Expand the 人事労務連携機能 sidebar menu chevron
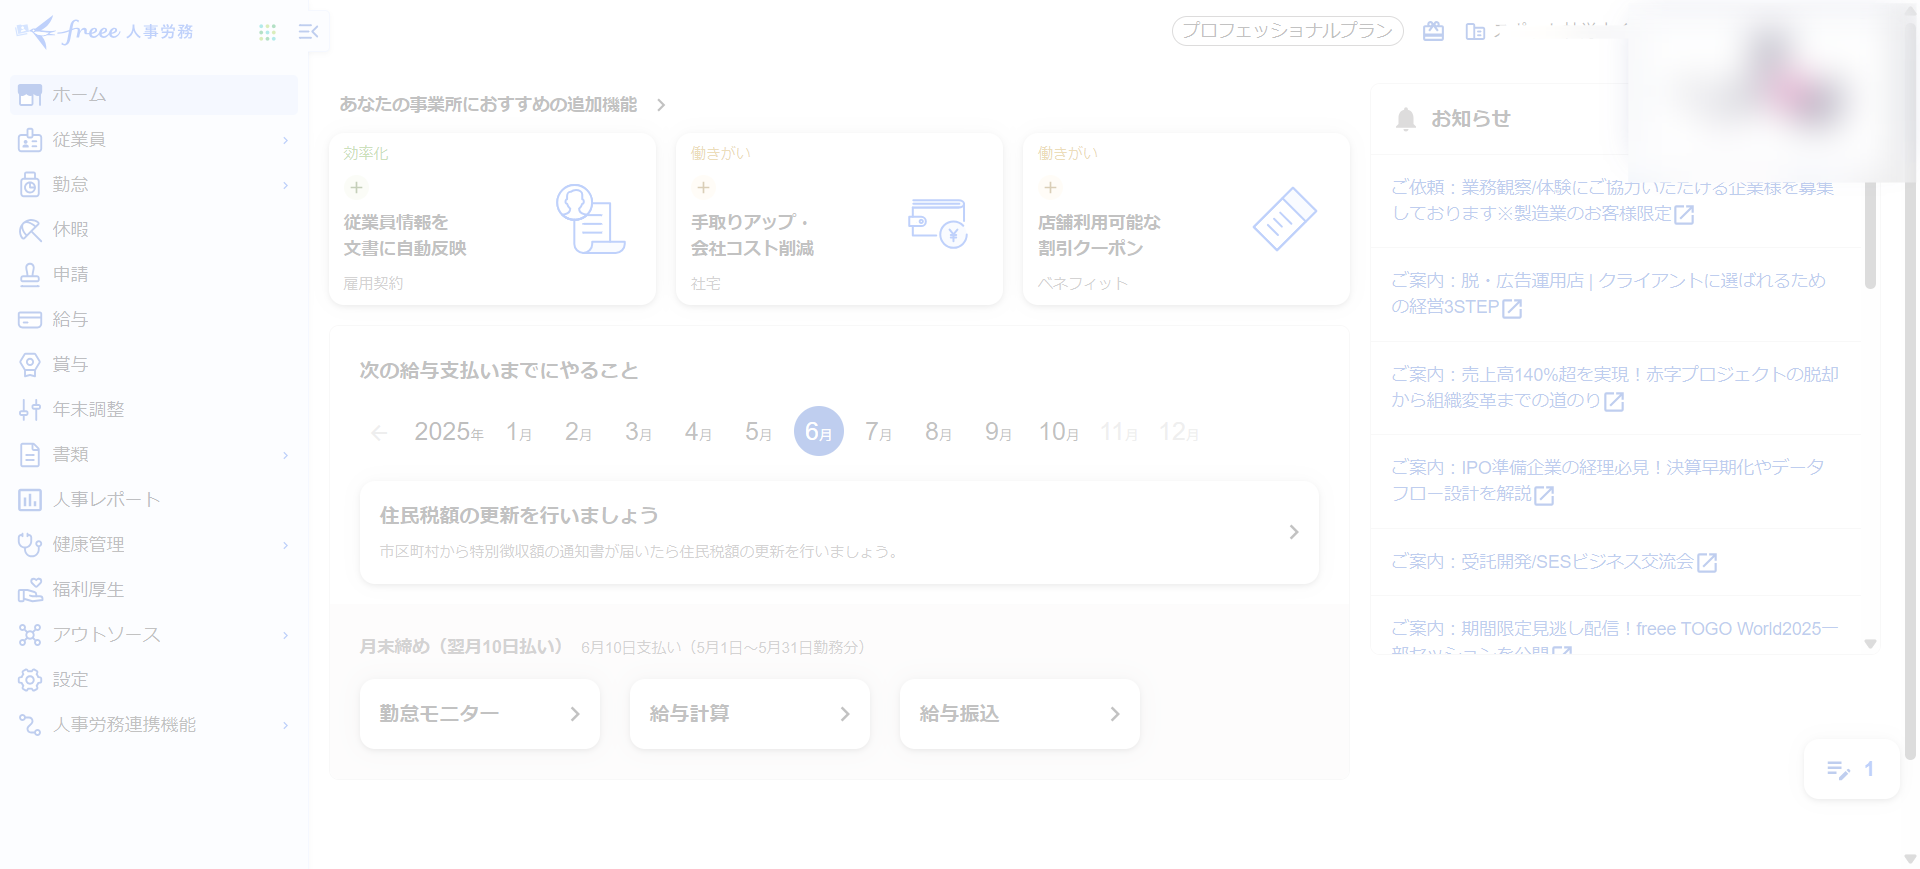The height and width of the screenshot is (869, 1920). [285, 725]
